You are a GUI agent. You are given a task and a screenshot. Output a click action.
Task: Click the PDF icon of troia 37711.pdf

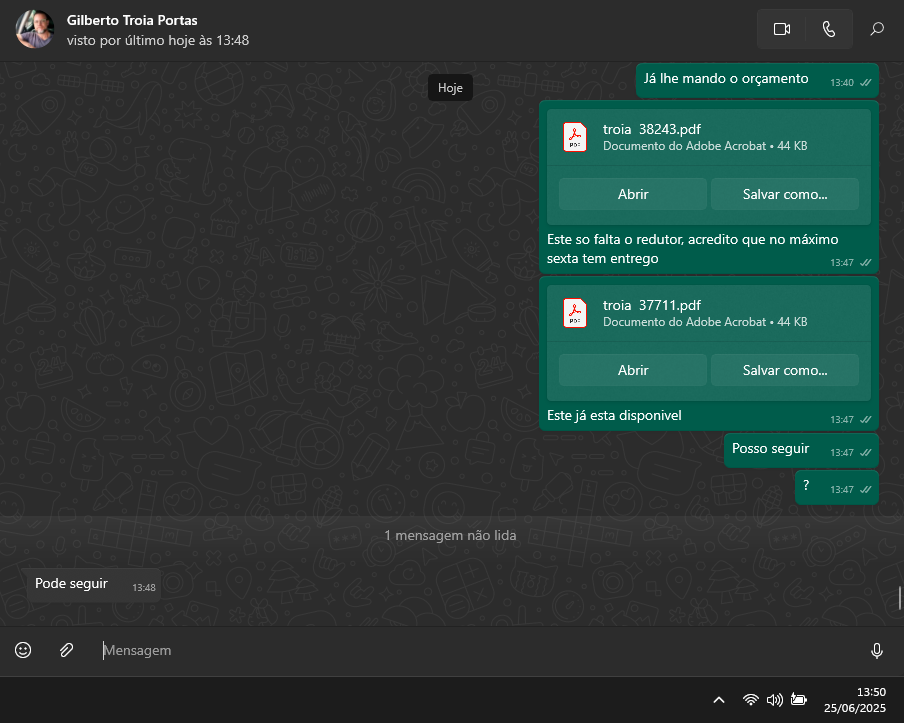tap(575, 313)
